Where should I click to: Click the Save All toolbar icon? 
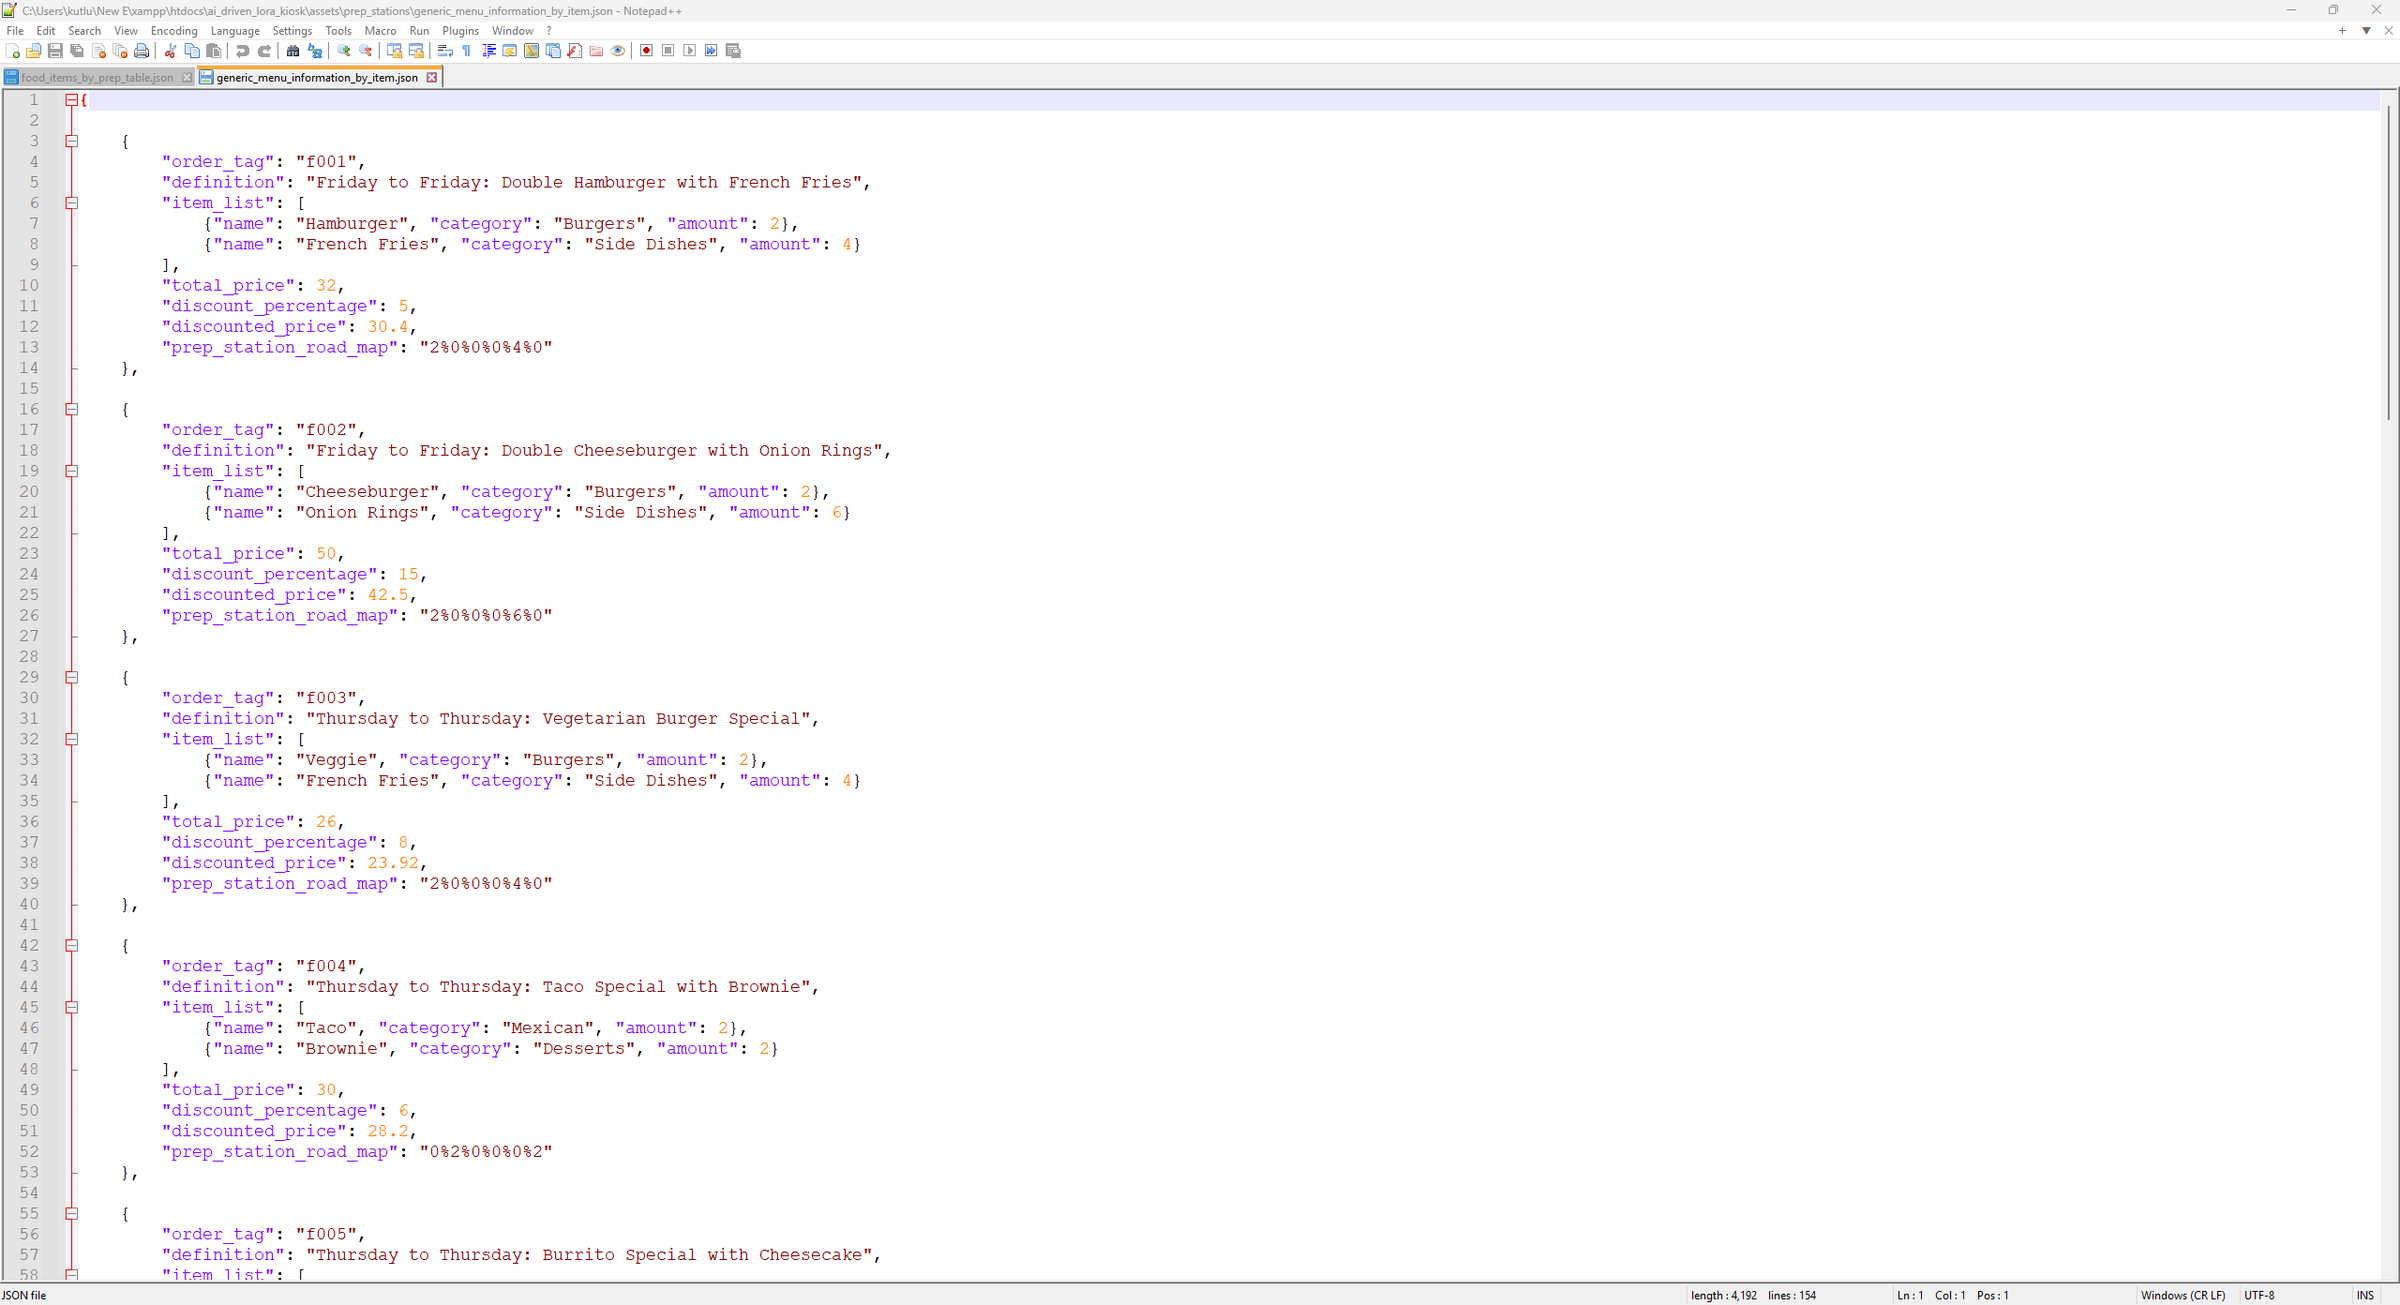coord(77,51)
